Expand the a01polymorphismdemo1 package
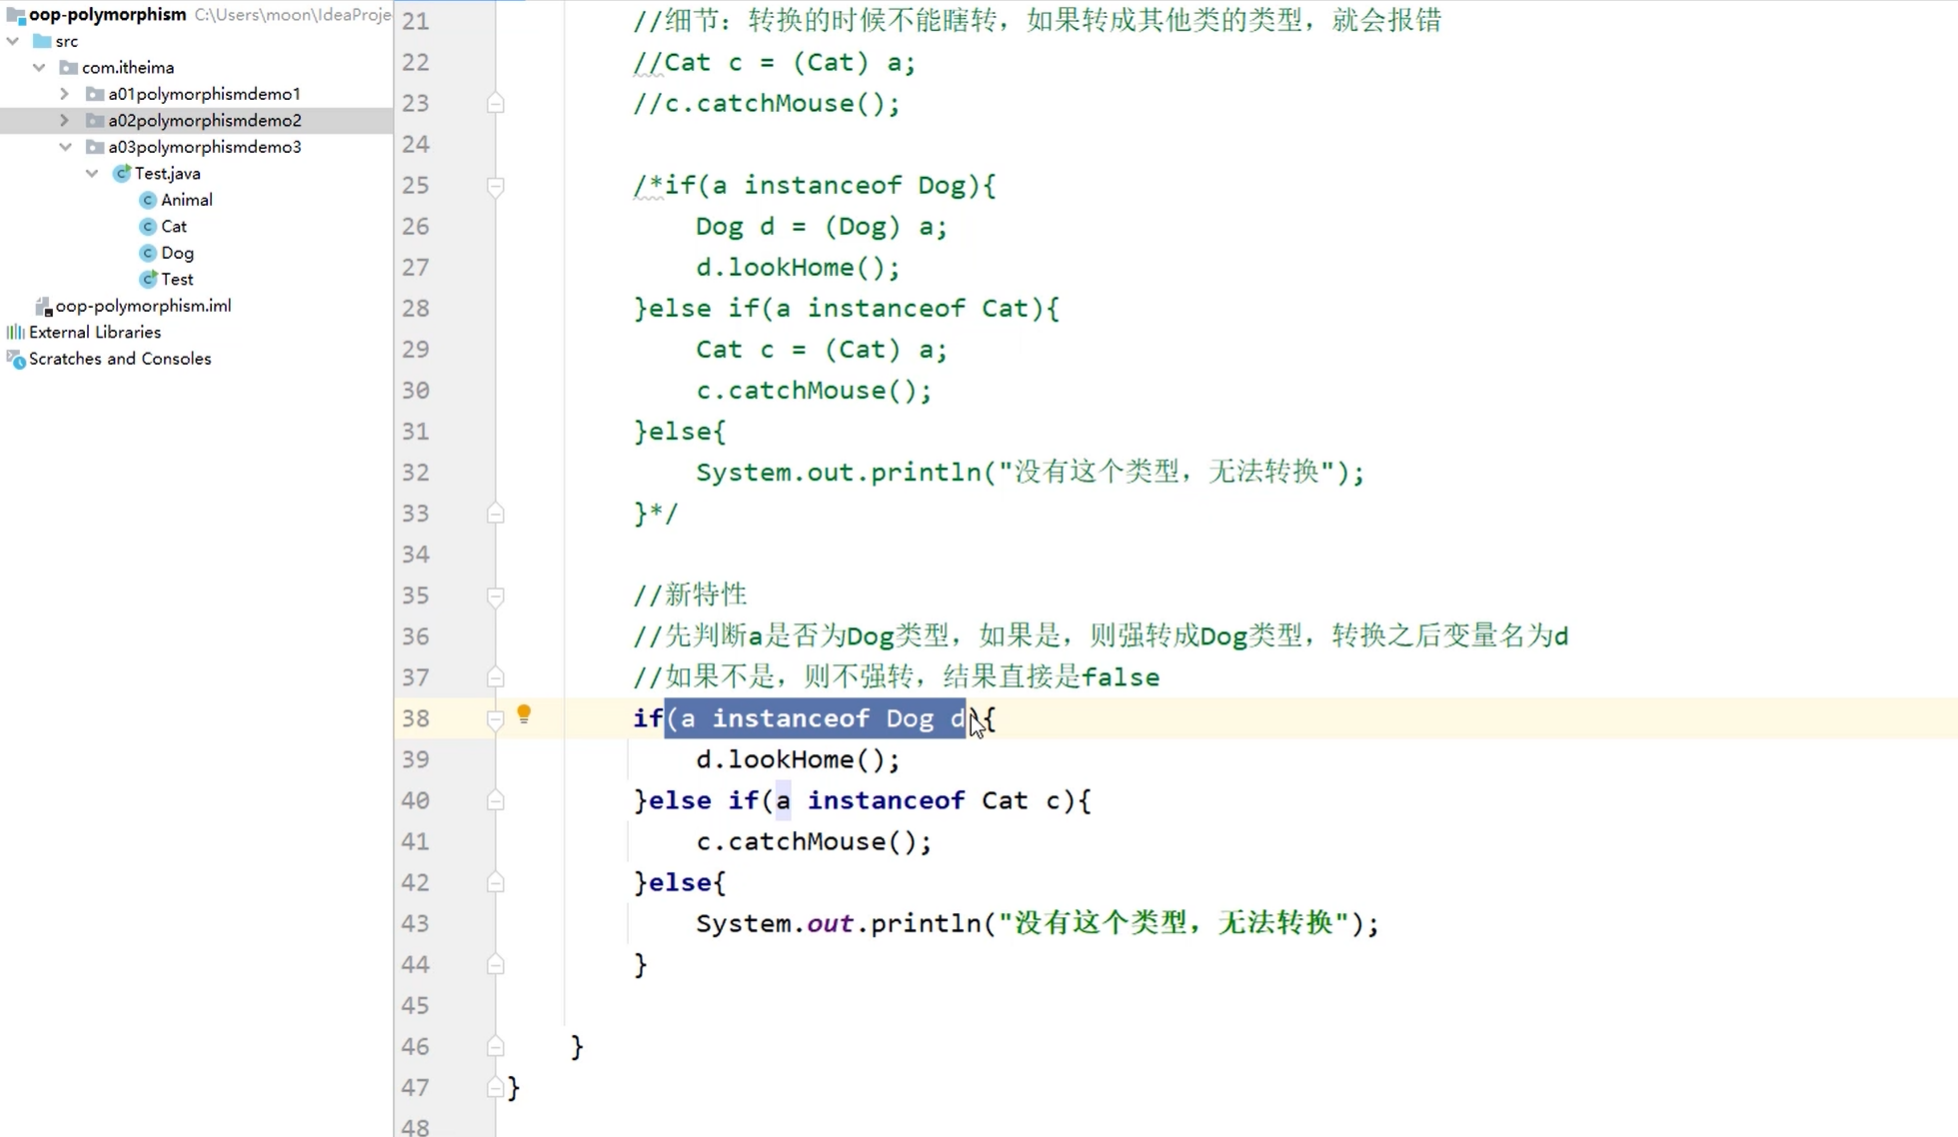Screen dimensions: 1958x1137 coord(65,94)
